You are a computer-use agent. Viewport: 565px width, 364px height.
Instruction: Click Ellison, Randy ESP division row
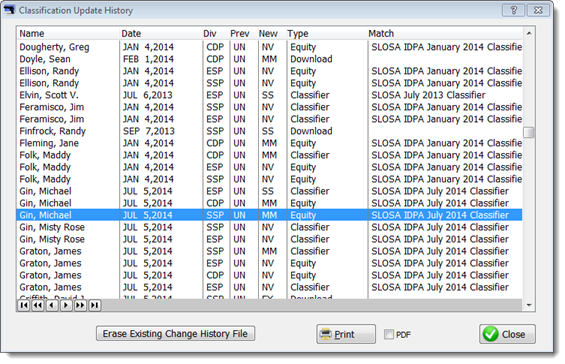pos(270,71)
